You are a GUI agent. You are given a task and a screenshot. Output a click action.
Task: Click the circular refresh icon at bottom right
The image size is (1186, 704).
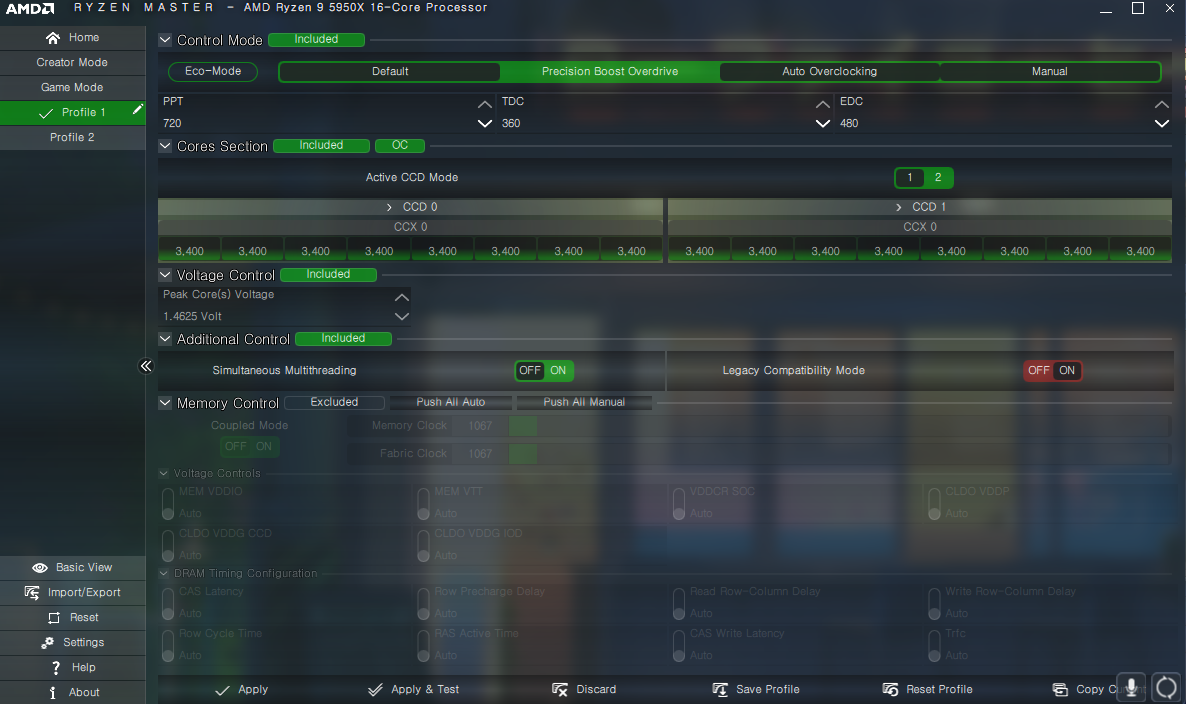coord(1166,687)
